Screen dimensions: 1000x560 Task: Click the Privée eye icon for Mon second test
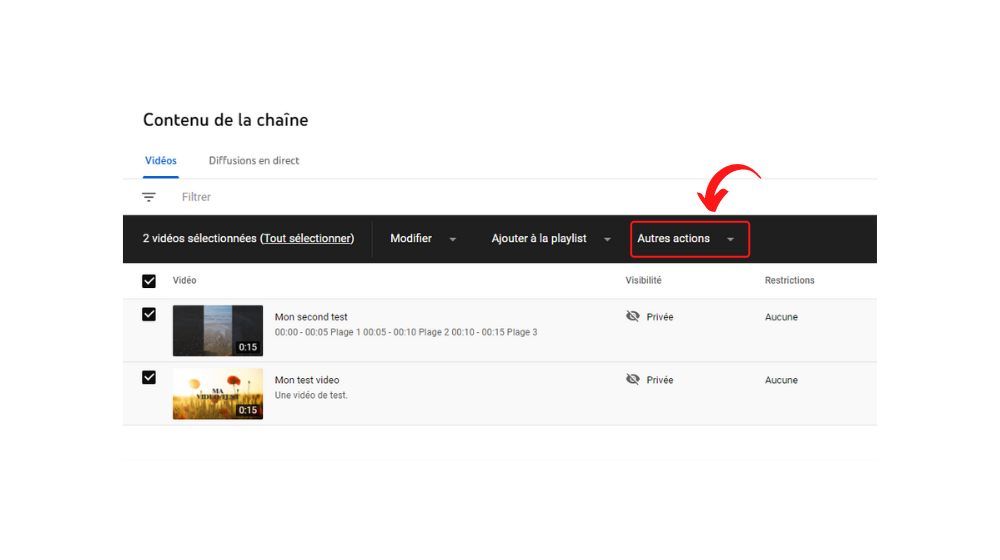coord(633,316)
